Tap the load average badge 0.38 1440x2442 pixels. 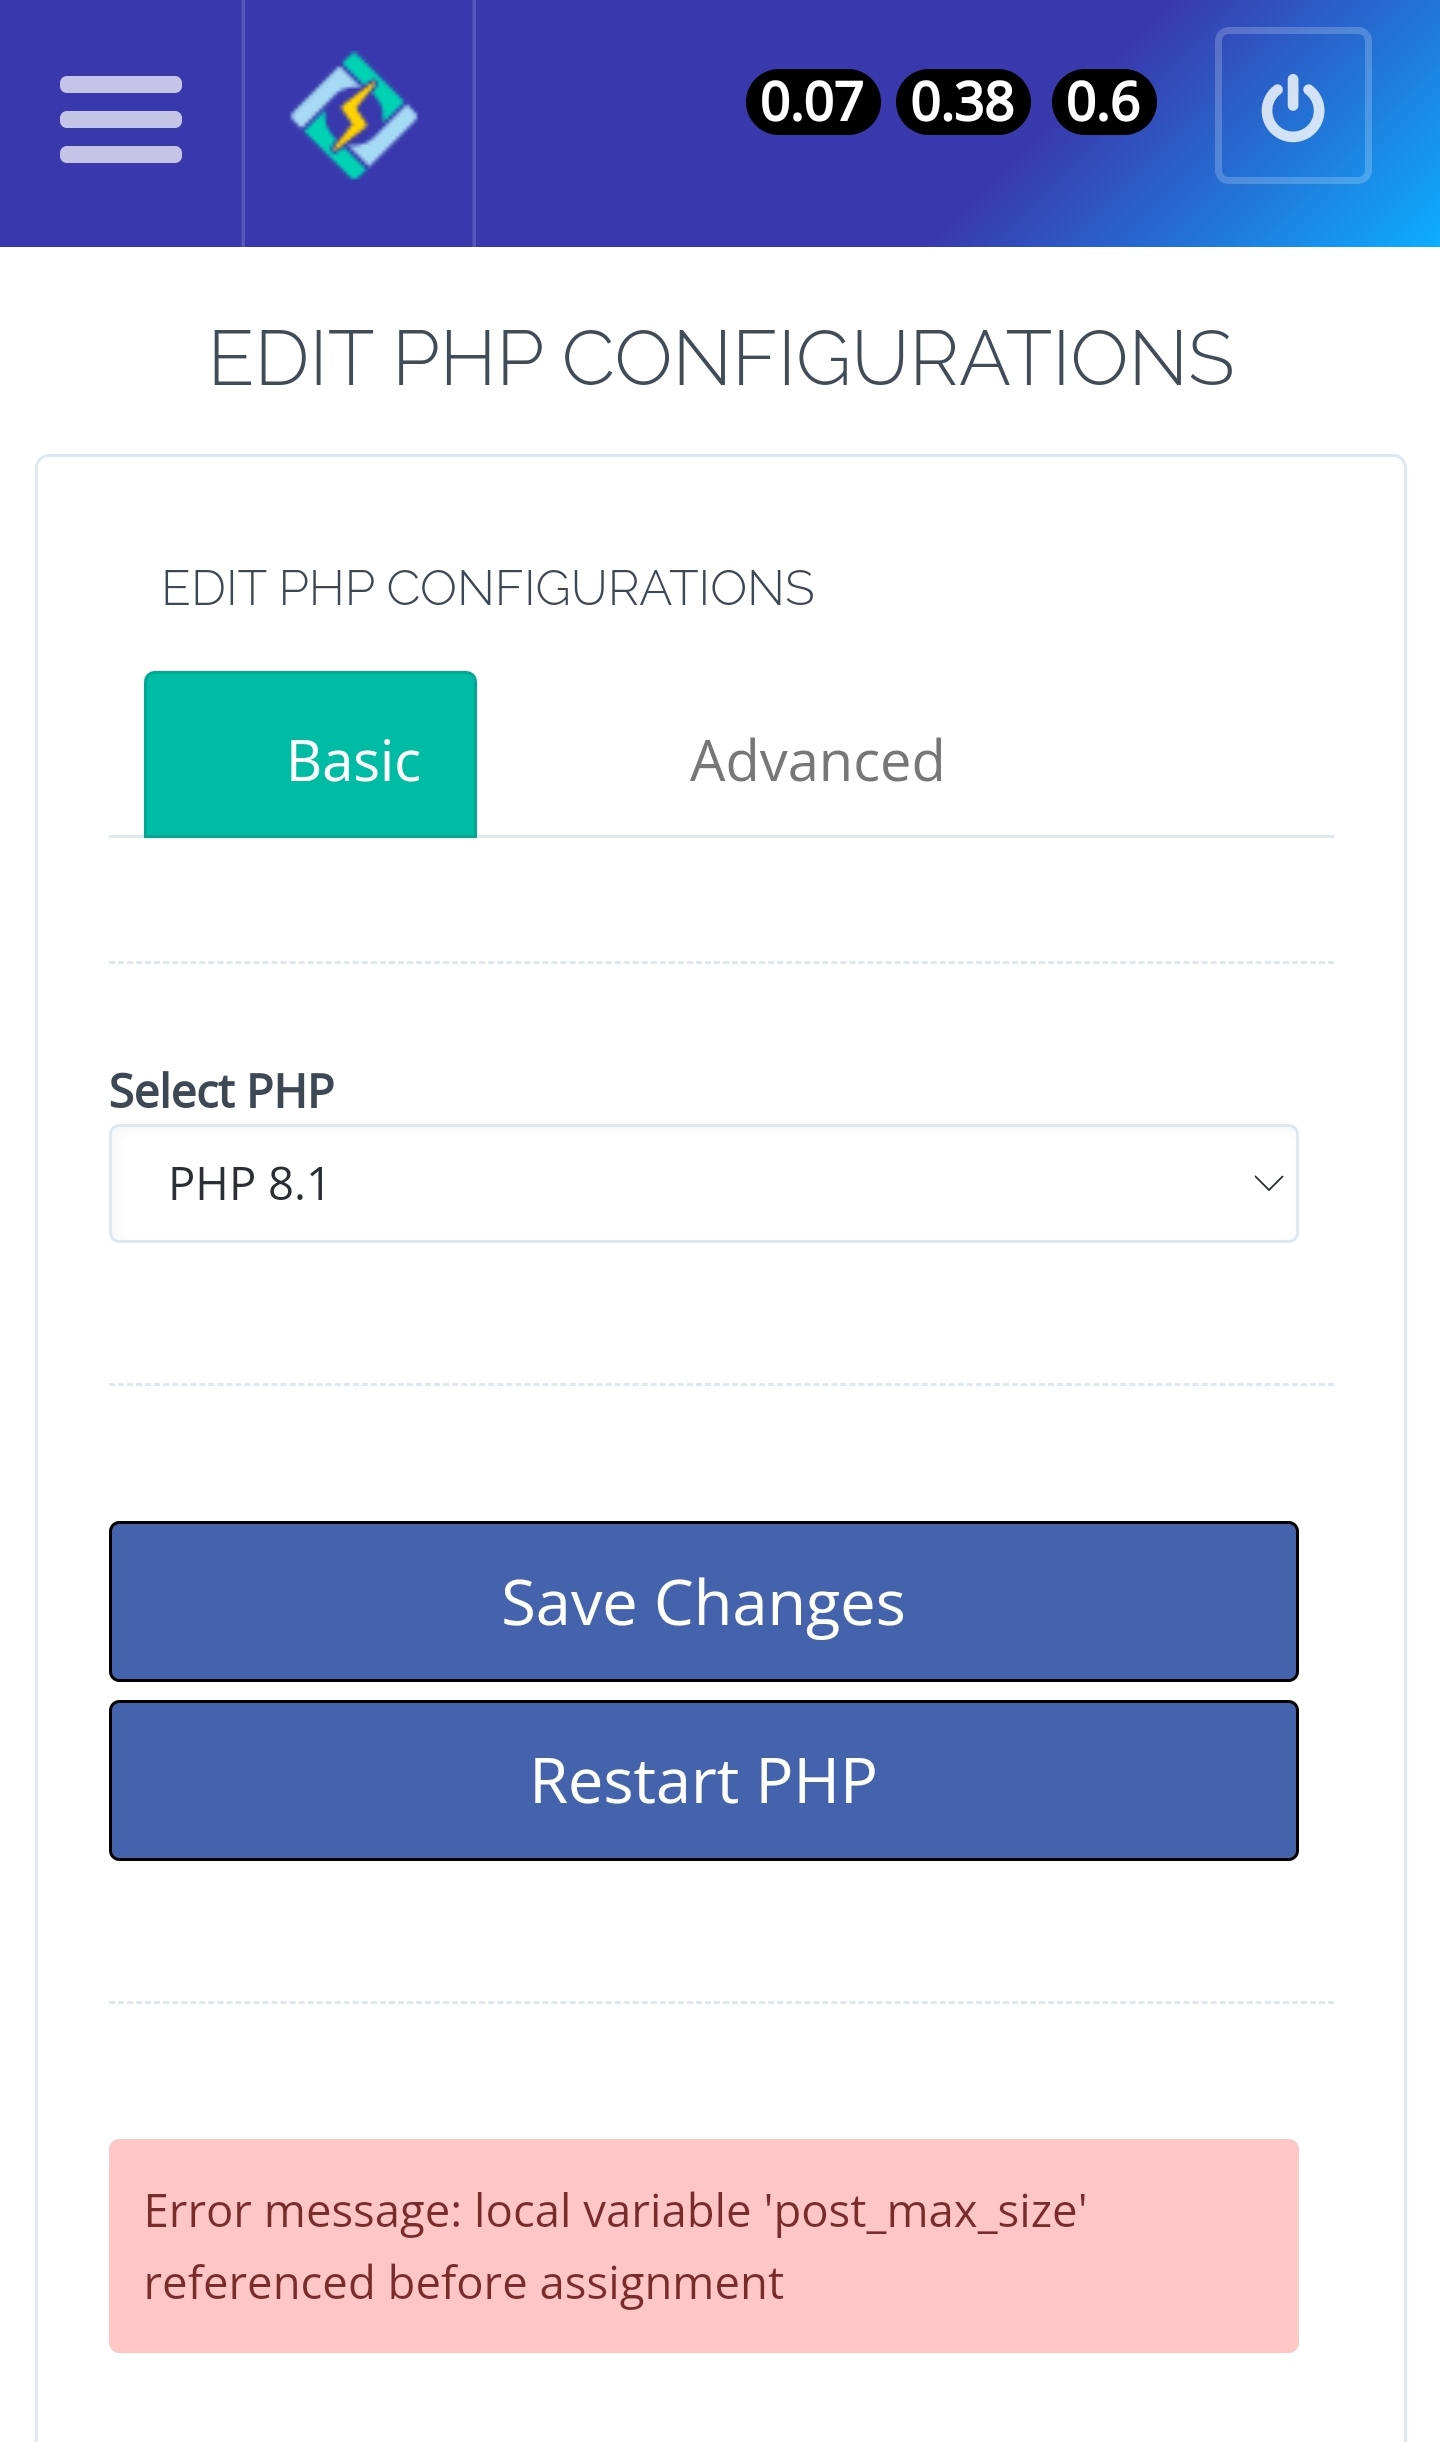959,101
